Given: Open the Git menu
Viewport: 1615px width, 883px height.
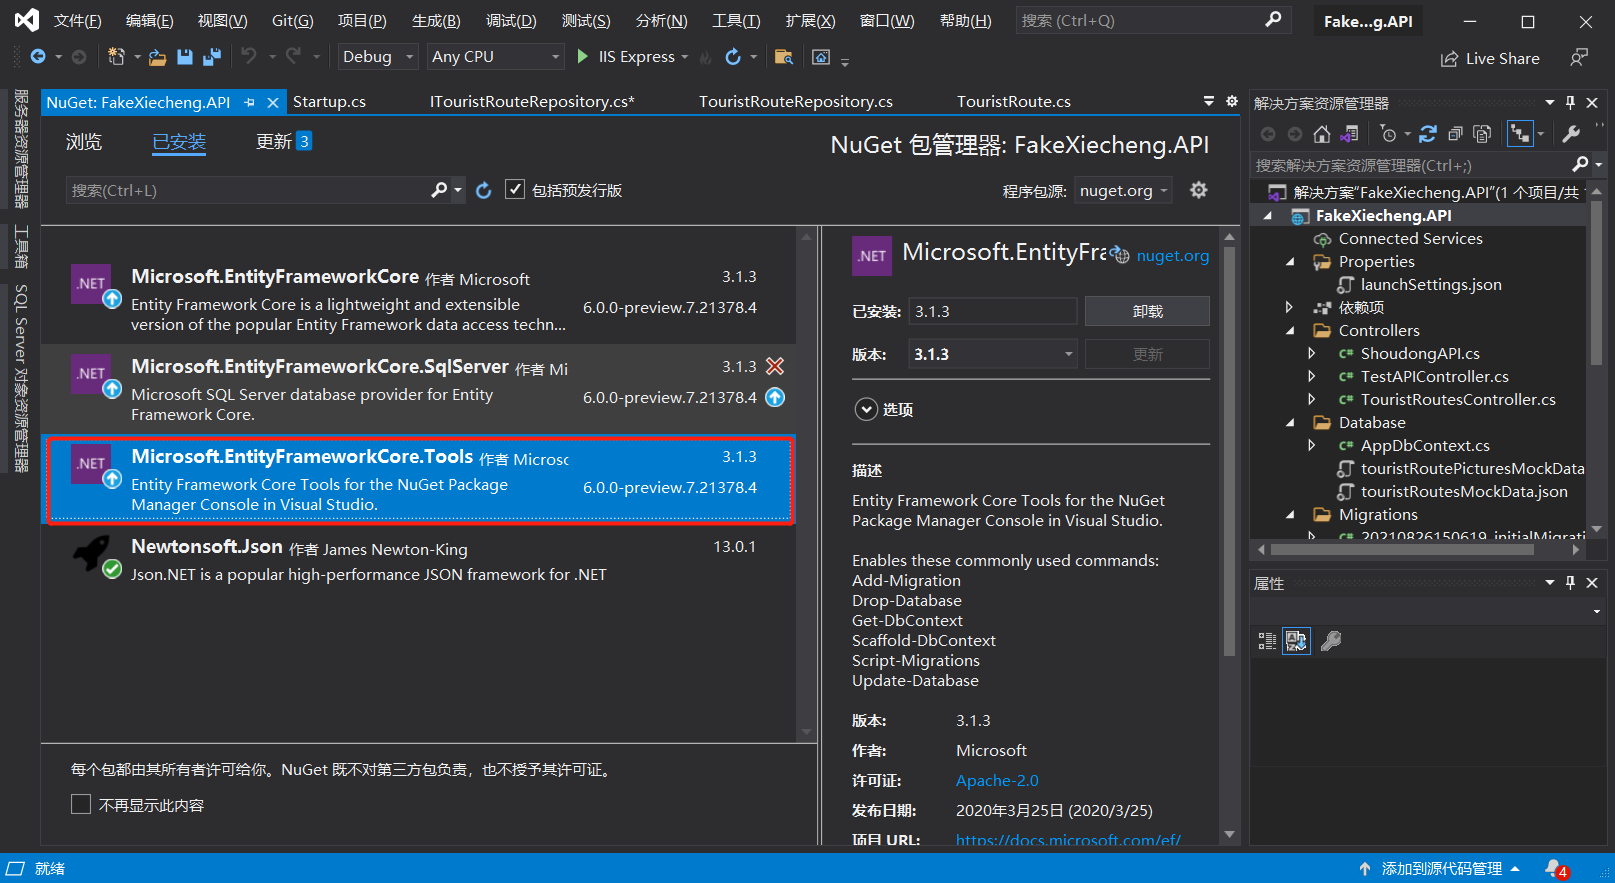Looking at the screenshot, I should [x=293, y=20].
